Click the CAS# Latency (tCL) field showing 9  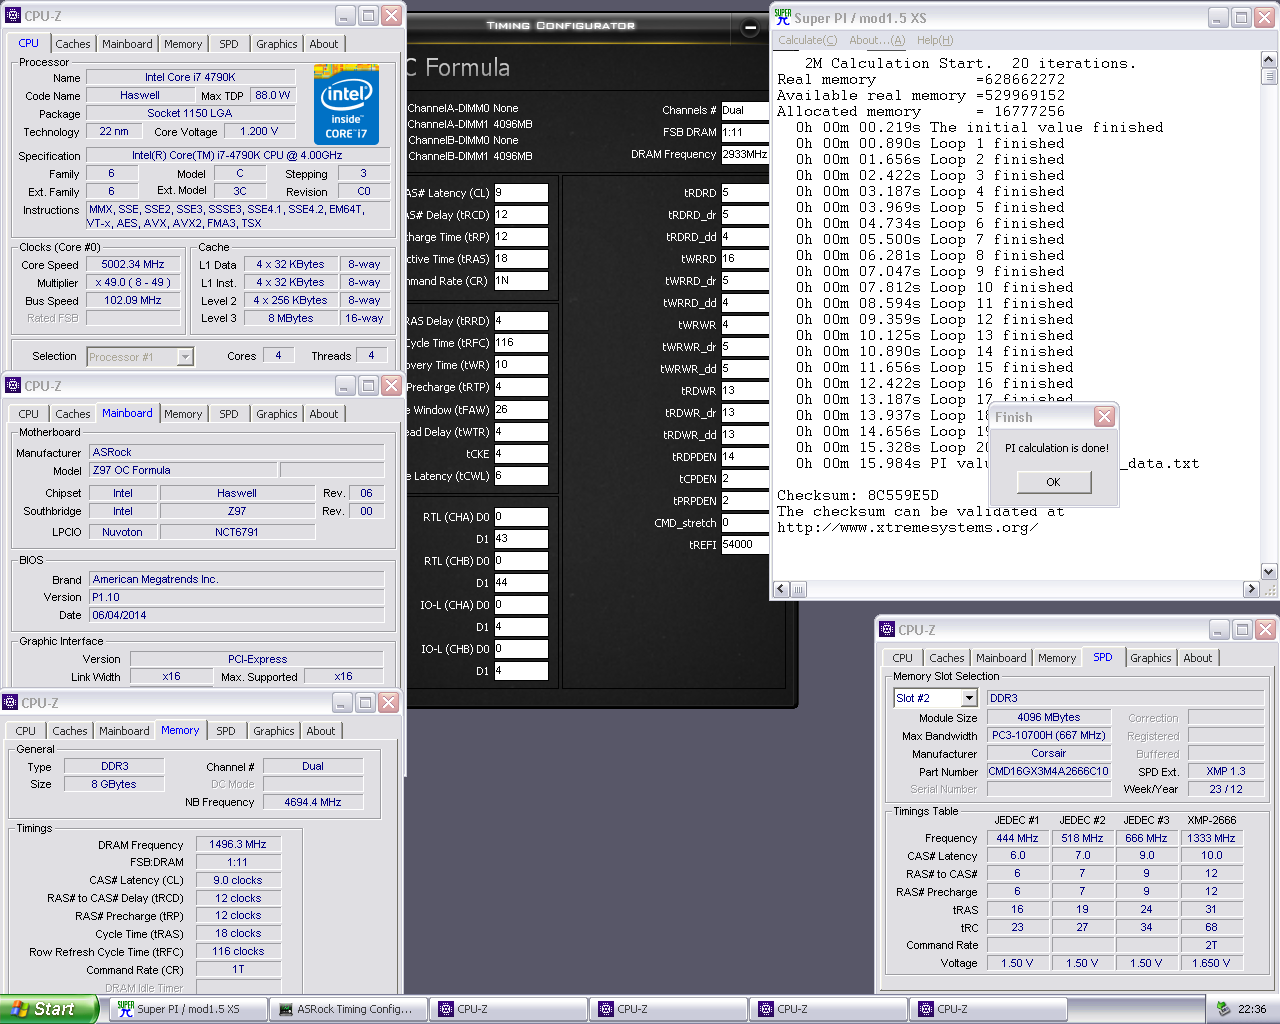click(521, 193)
